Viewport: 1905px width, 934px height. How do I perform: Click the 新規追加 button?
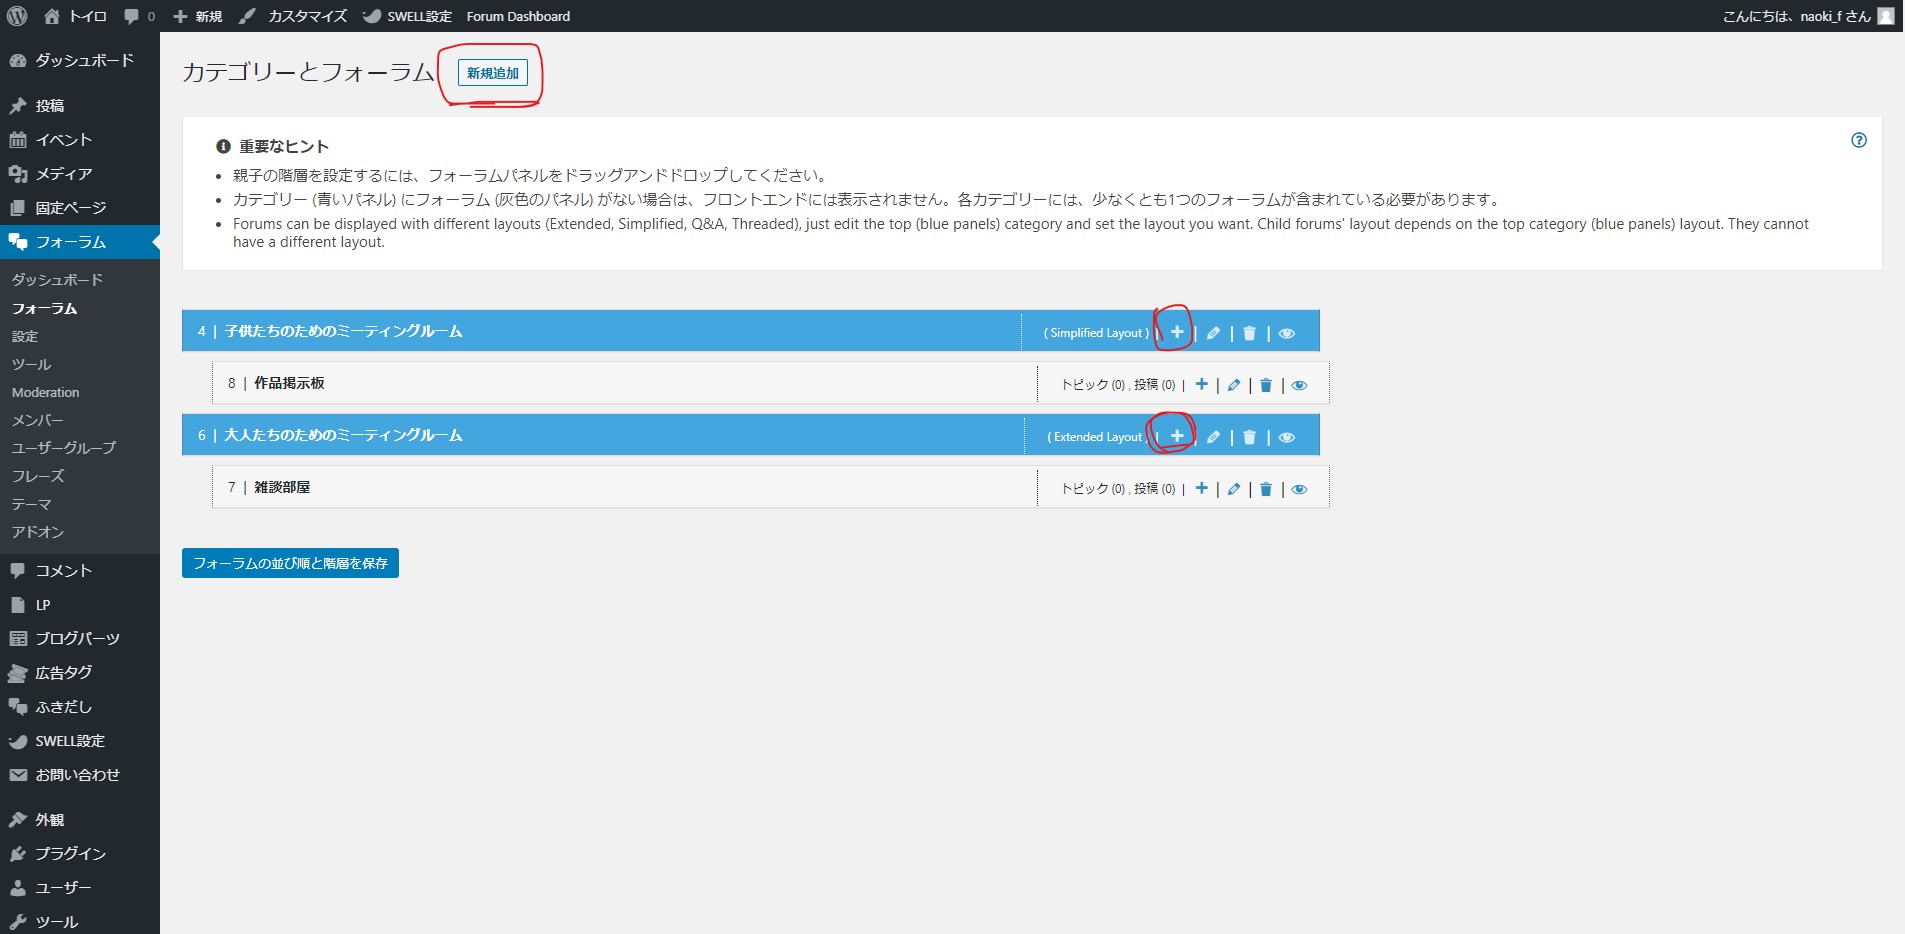[493, 73]
